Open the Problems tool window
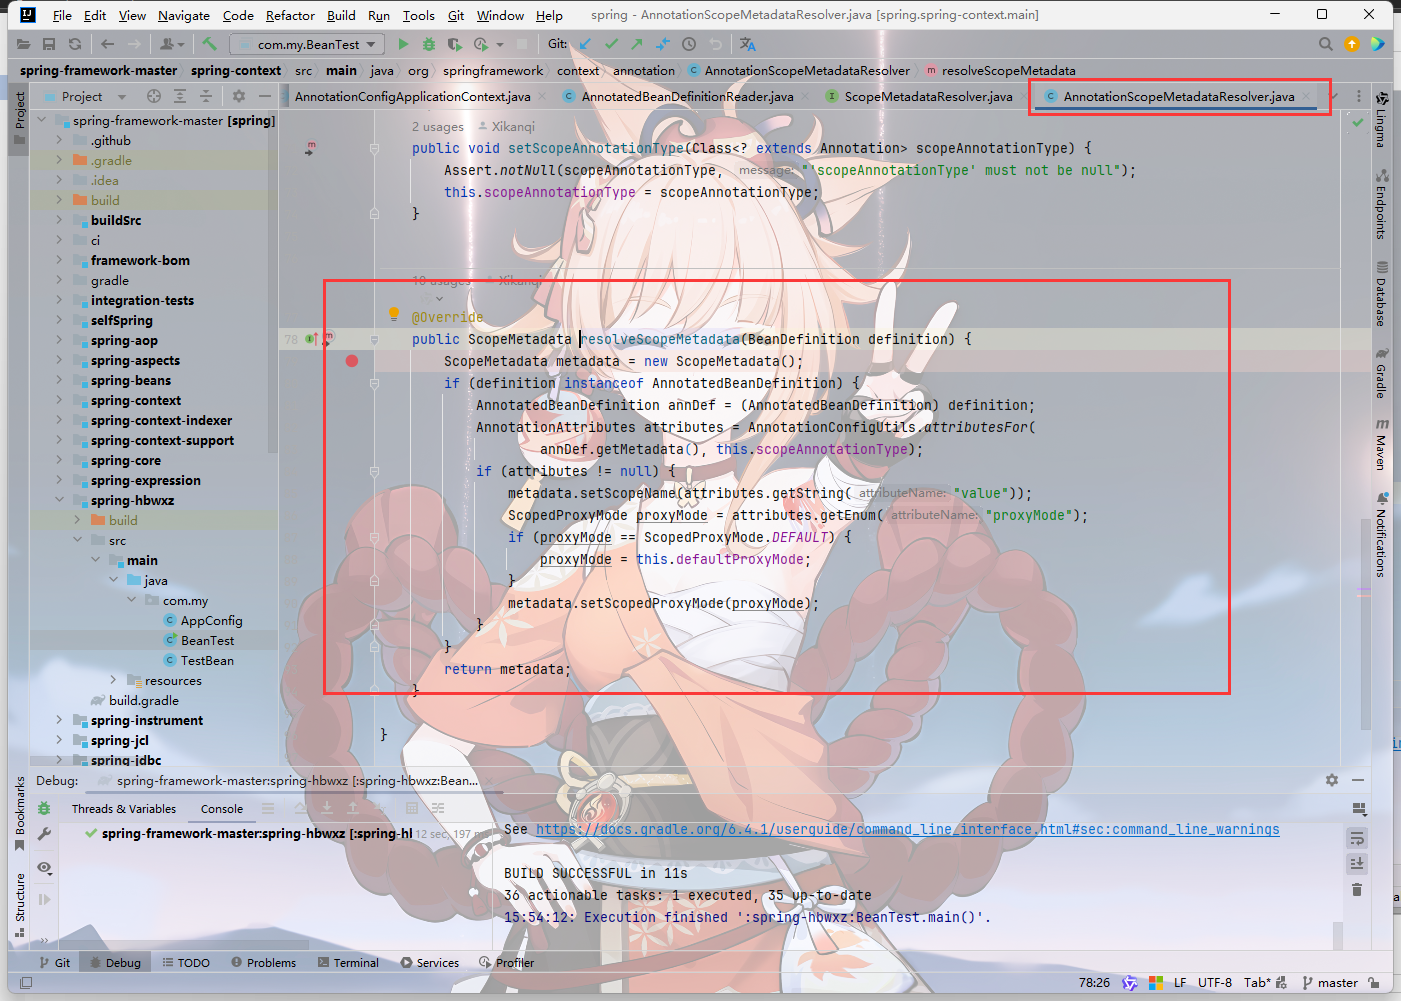Viewport: 1401px width, 1001px height. pos(264,963)
